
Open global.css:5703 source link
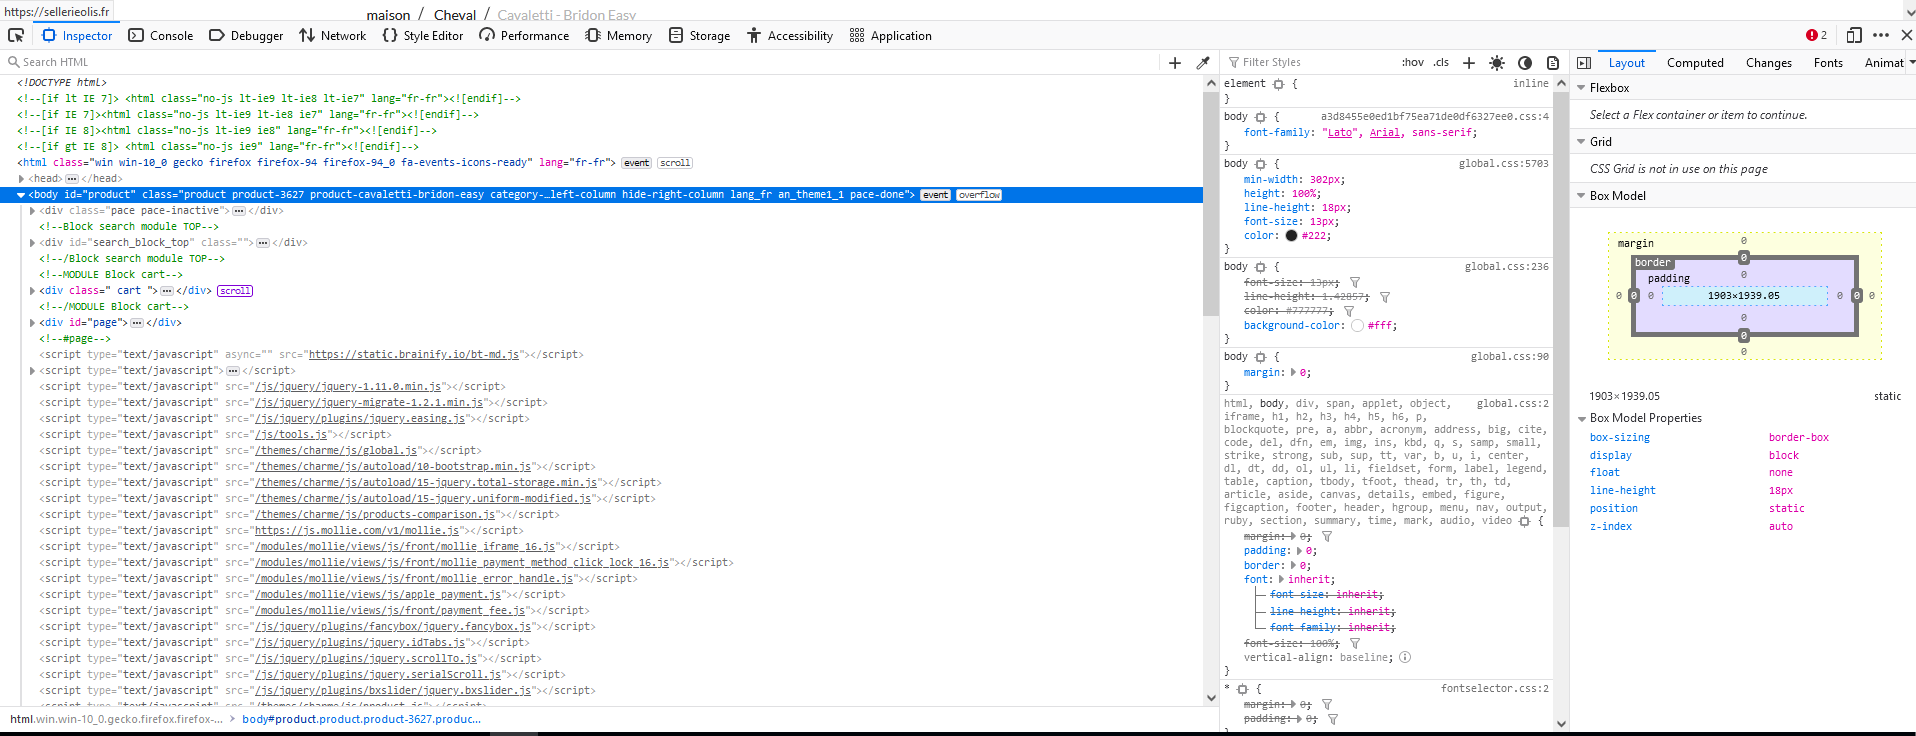(1503, 164)
